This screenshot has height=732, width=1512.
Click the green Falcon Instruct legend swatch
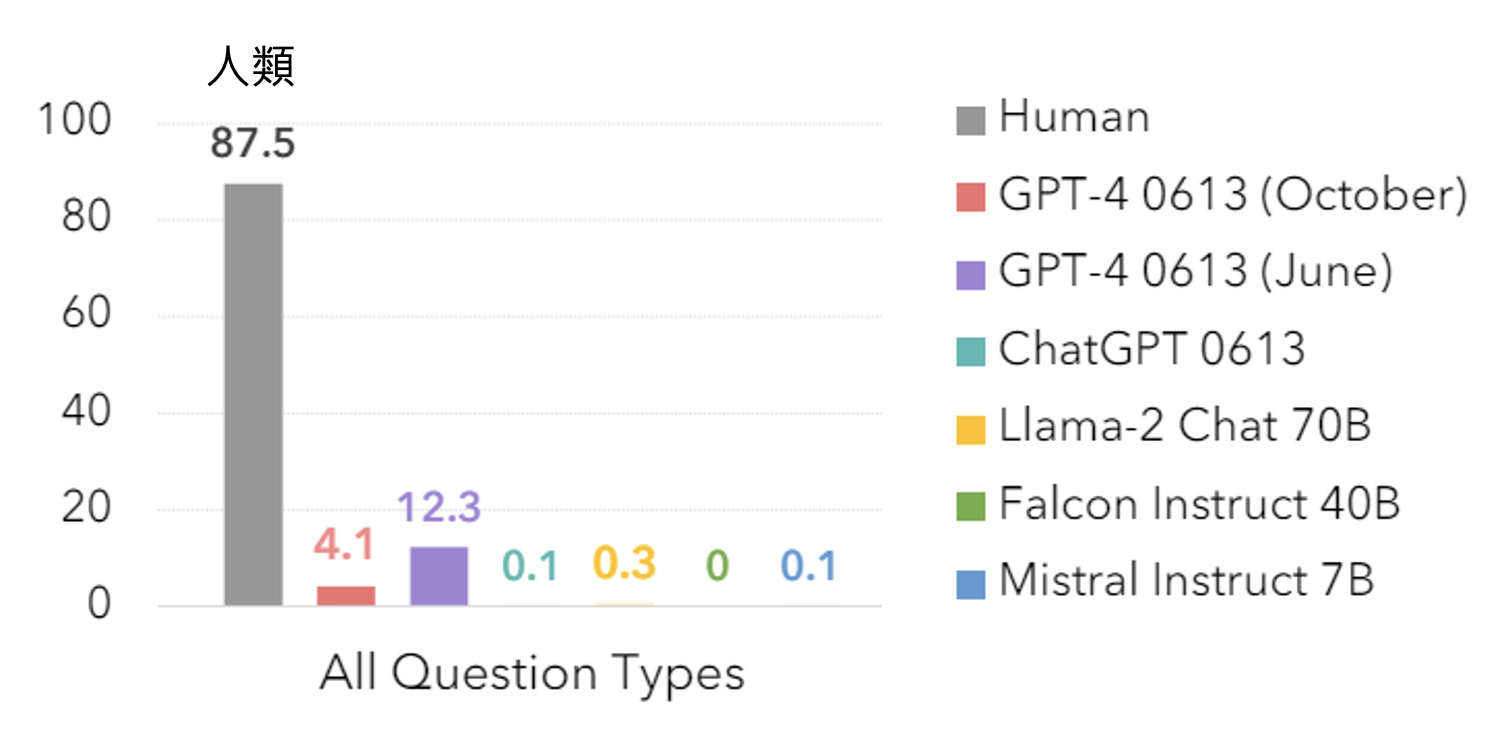point(970,506)
